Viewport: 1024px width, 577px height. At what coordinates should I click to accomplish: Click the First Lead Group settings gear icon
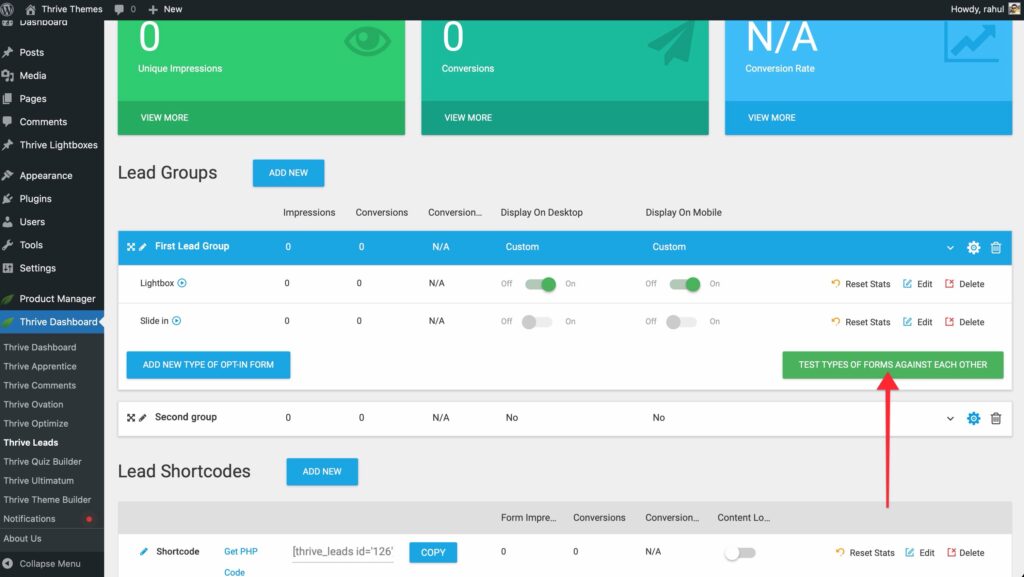(973, 247)
